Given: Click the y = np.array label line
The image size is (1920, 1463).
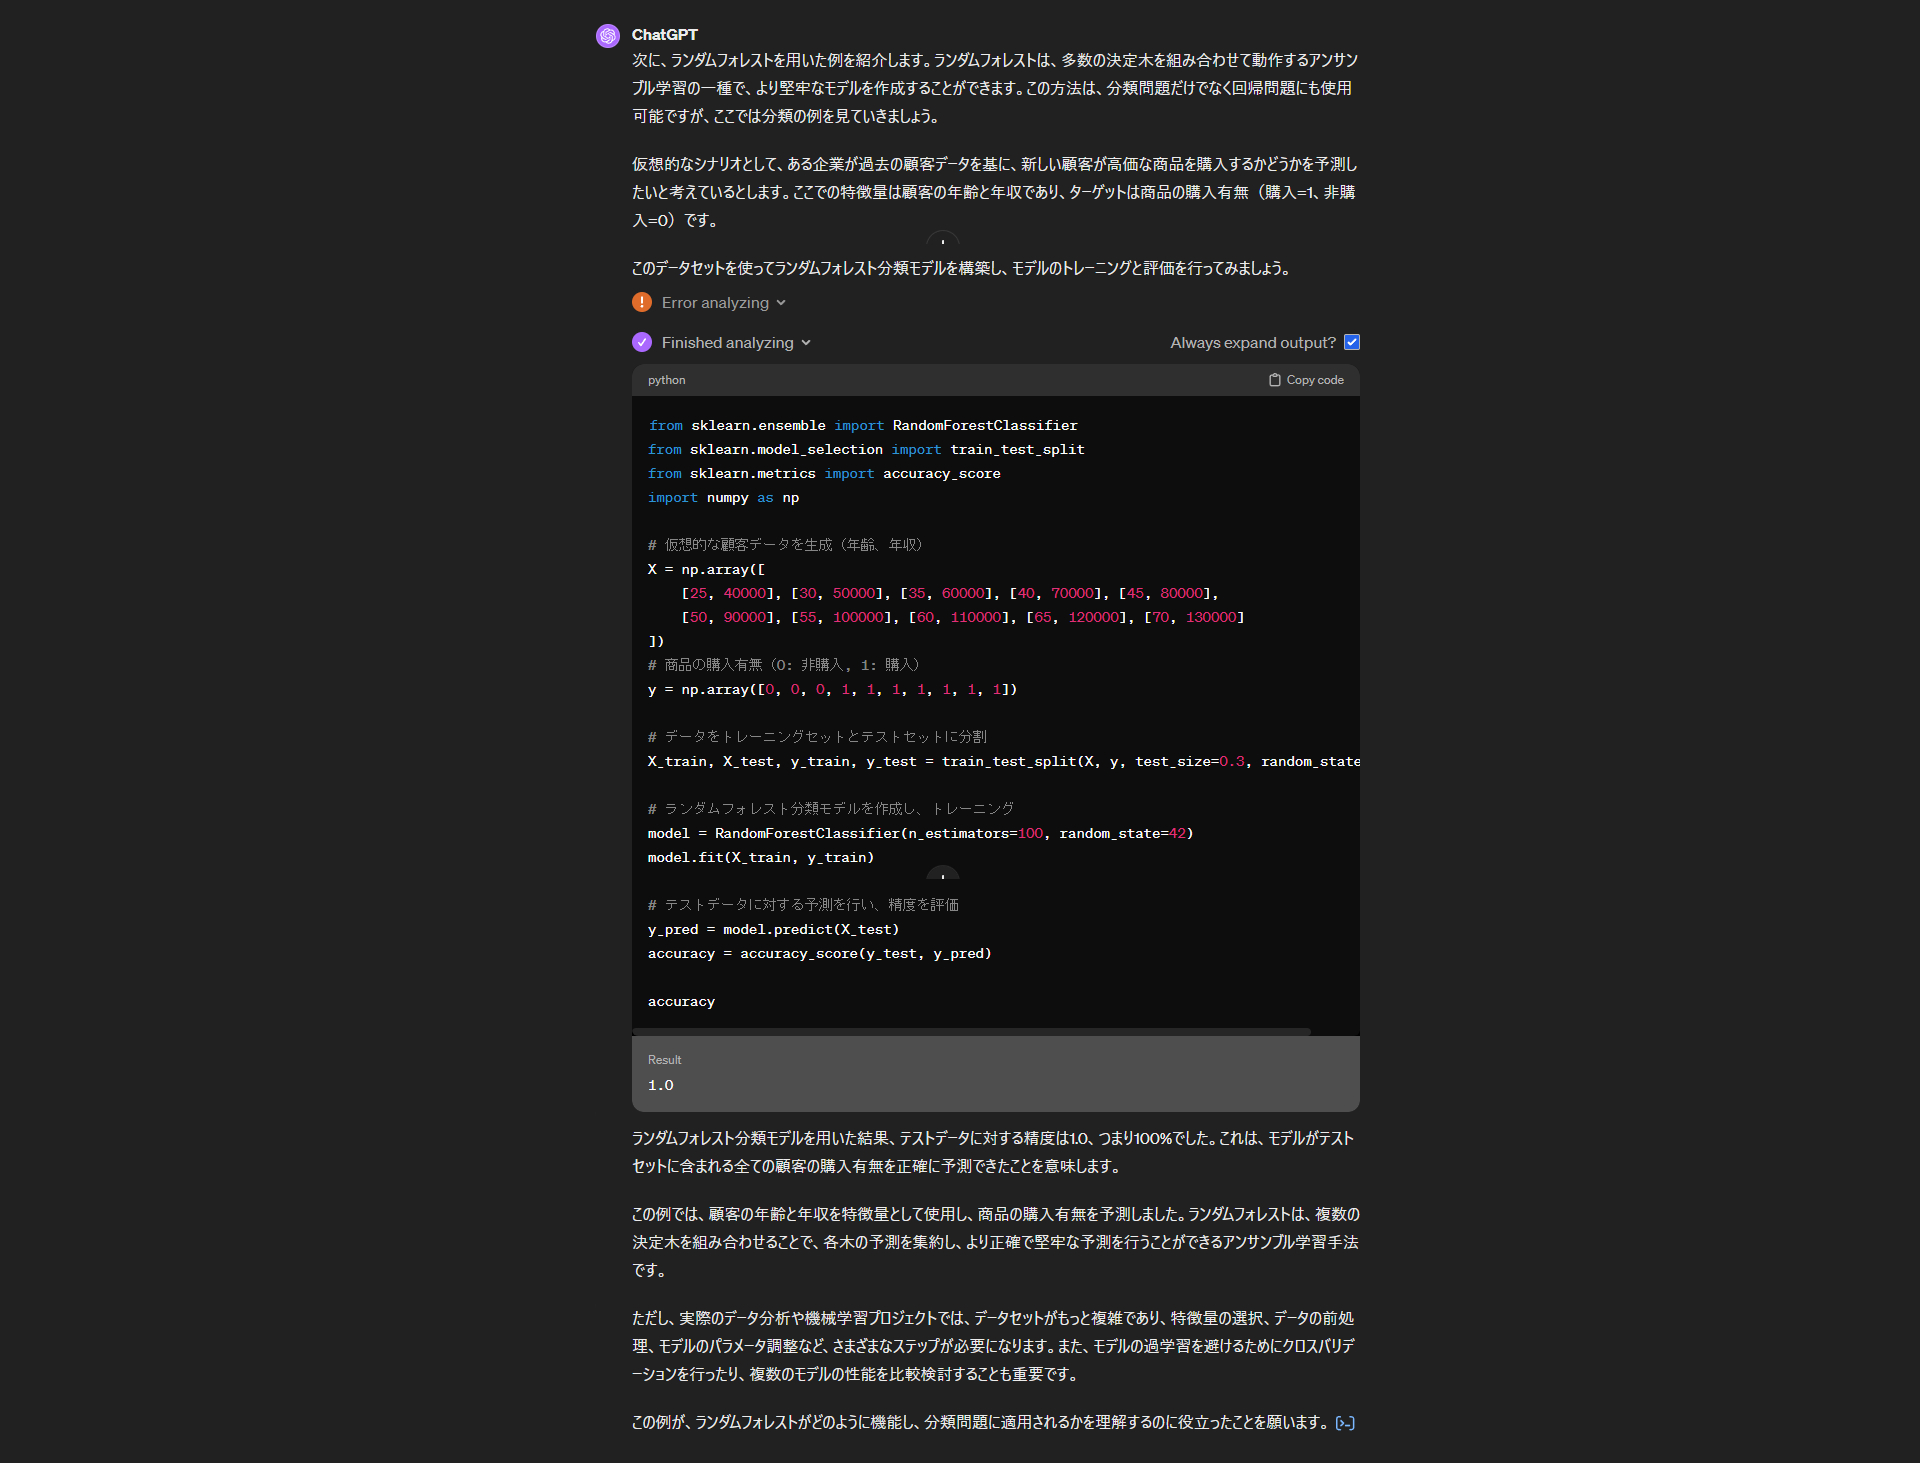Looking at the screenshot, I should (x=832, y=690).
